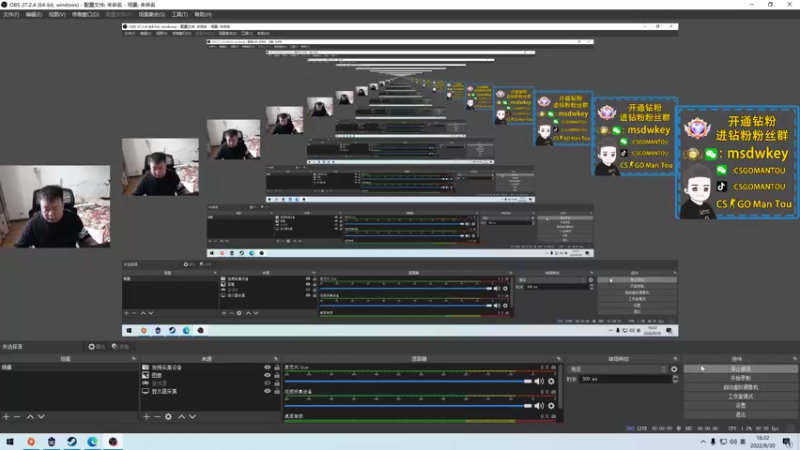Open the 编辑(E) menu
800x450 pixels.
(x=34, y=14)
